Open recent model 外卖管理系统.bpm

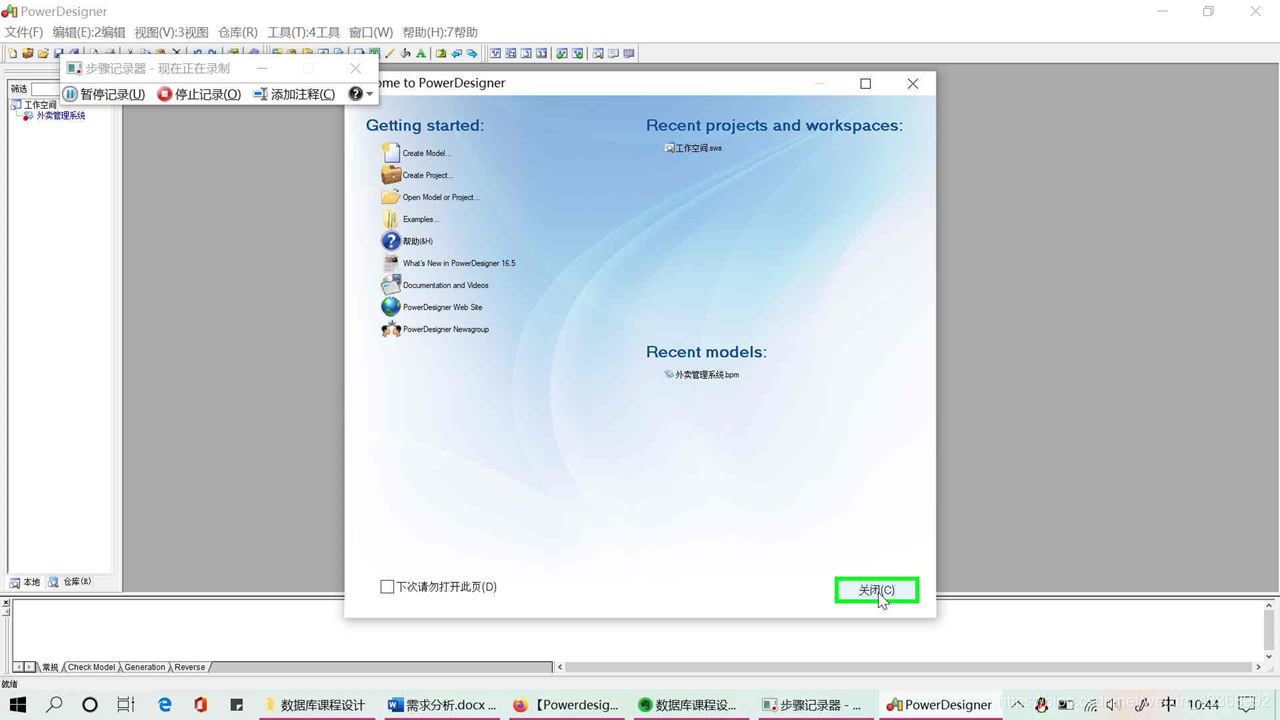click(702, 375)
